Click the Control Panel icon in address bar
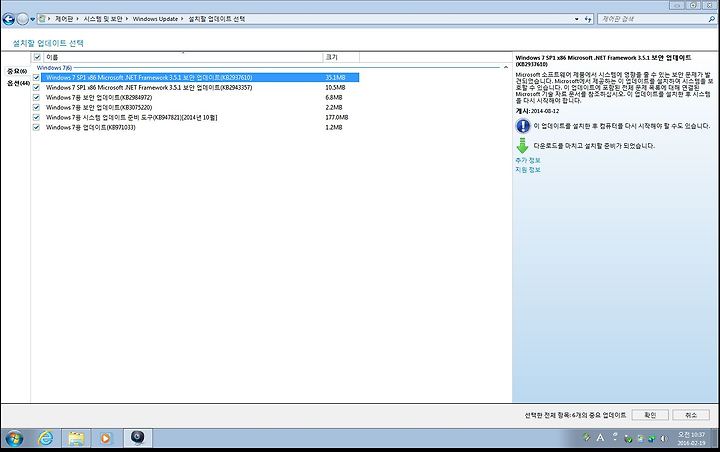The image size is (720, 452). coord(42,19)
